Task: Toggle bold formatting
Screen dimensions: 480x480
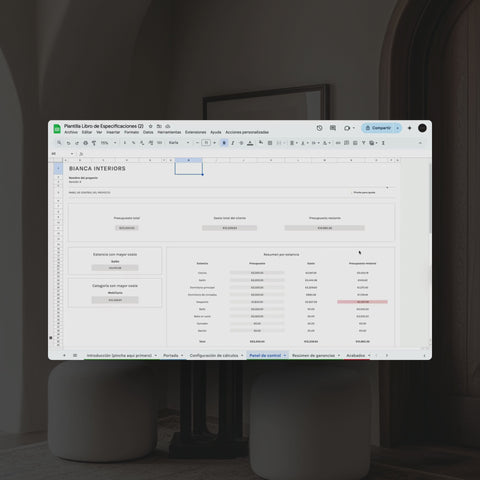Action: (x=224, y=143)
